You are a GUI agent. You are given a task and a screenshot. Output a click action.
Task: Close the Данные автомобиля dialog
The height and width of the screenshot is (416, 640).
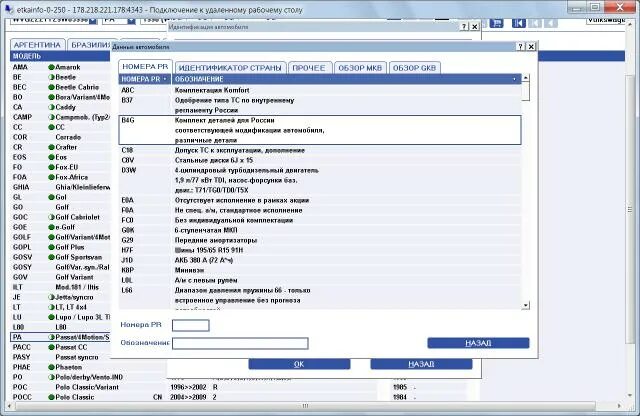pyautogui.click(x=531, y=47)
